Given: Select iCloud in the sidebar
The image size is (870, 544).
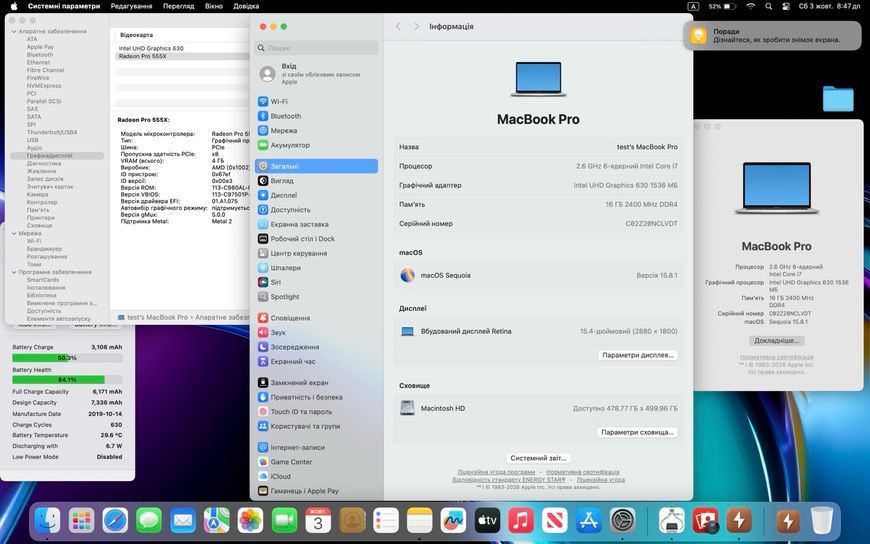Looking at the screenshot, I should point(316,476).
